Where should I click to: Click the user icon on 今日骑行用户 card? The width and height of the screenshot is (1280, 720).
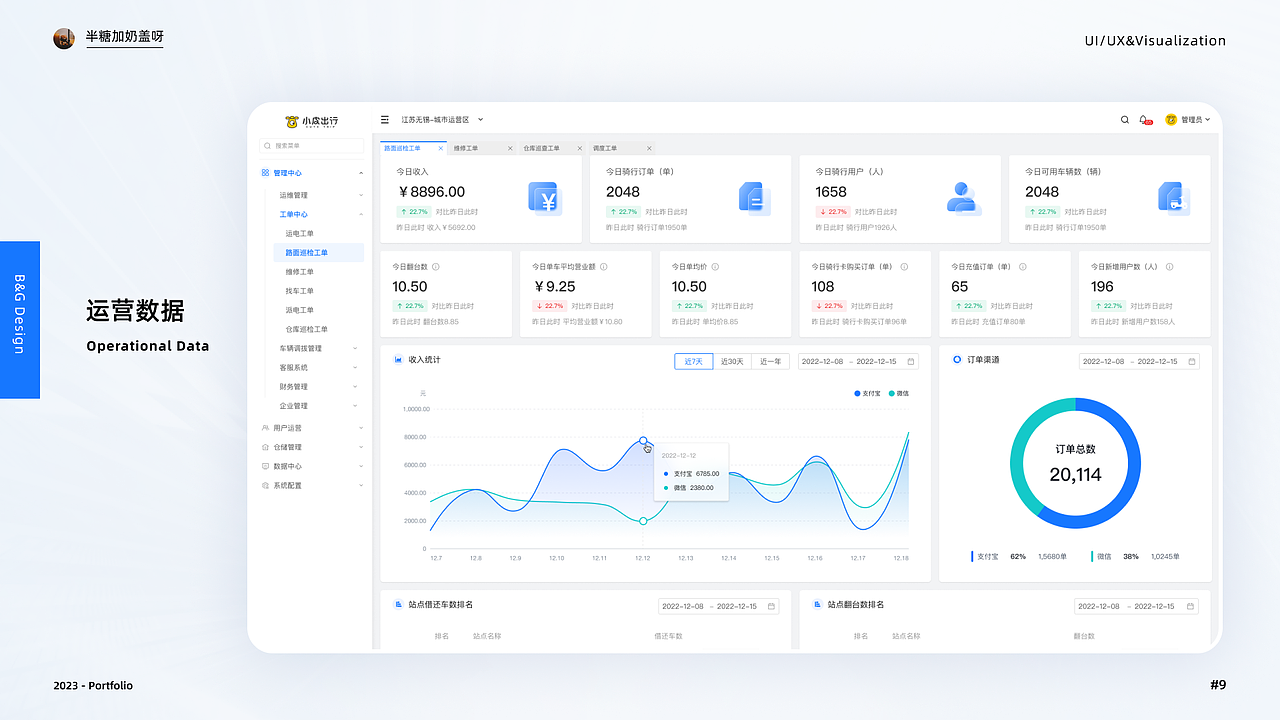click(964, 198)
